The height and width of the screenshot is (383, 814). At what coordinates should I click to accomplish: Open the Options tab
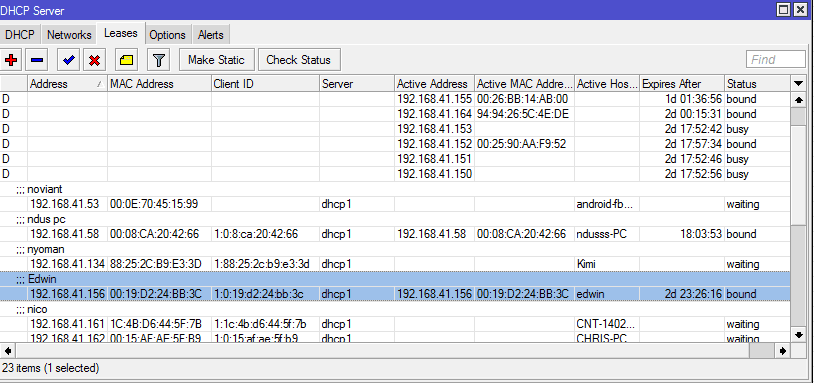(168, 35)
